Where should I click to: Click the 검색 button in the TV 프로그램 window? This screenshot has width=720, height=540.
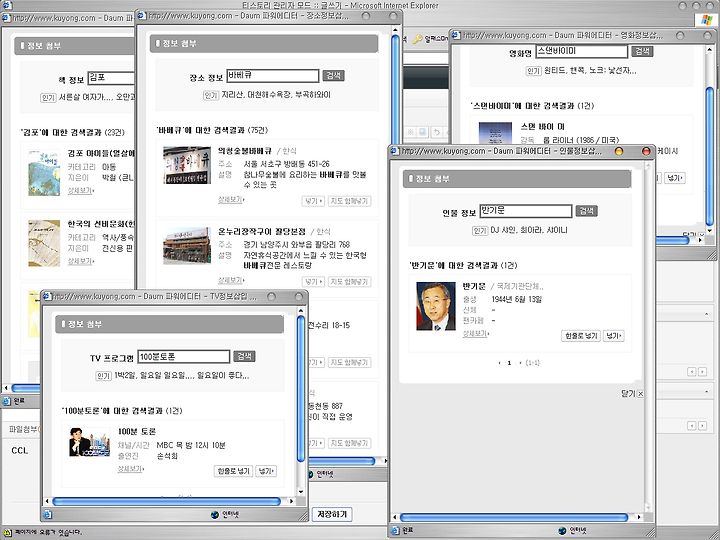pos(244,356)
